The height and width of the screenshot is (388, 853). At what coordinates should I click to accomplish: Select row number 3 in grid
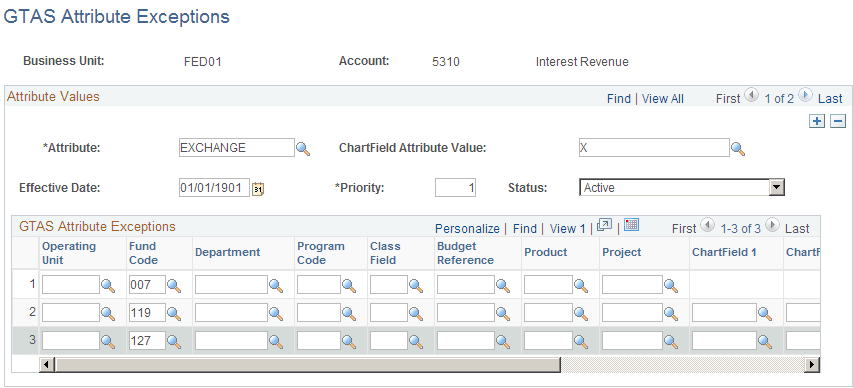(x=32, y=340)
